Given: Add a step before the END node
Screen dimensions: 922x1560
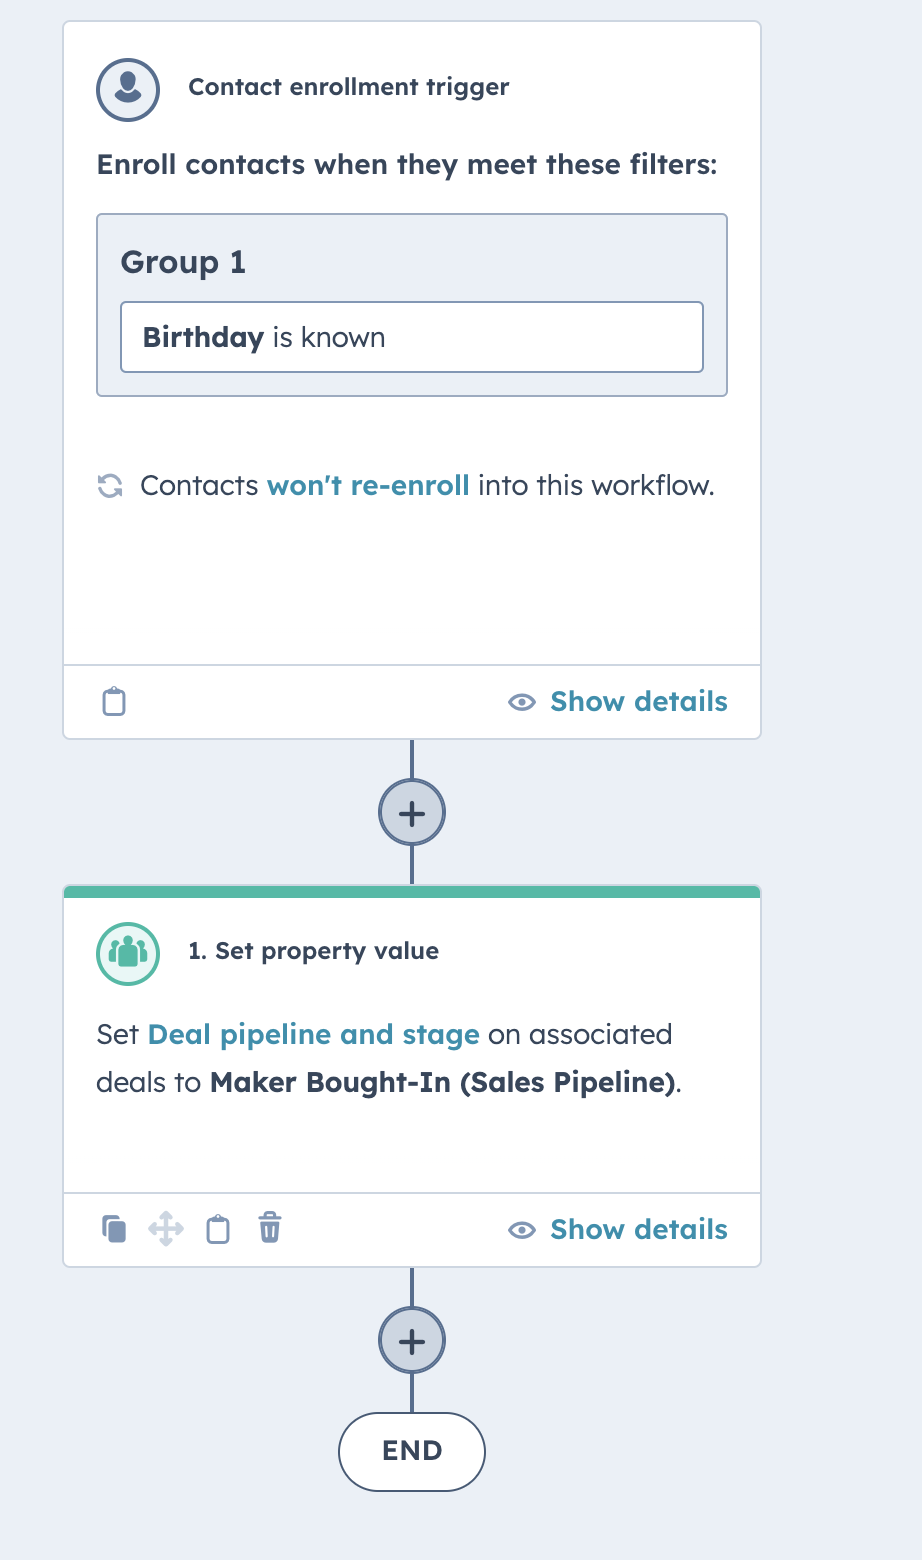Looking at the screenshot, I should (411, 1340).
